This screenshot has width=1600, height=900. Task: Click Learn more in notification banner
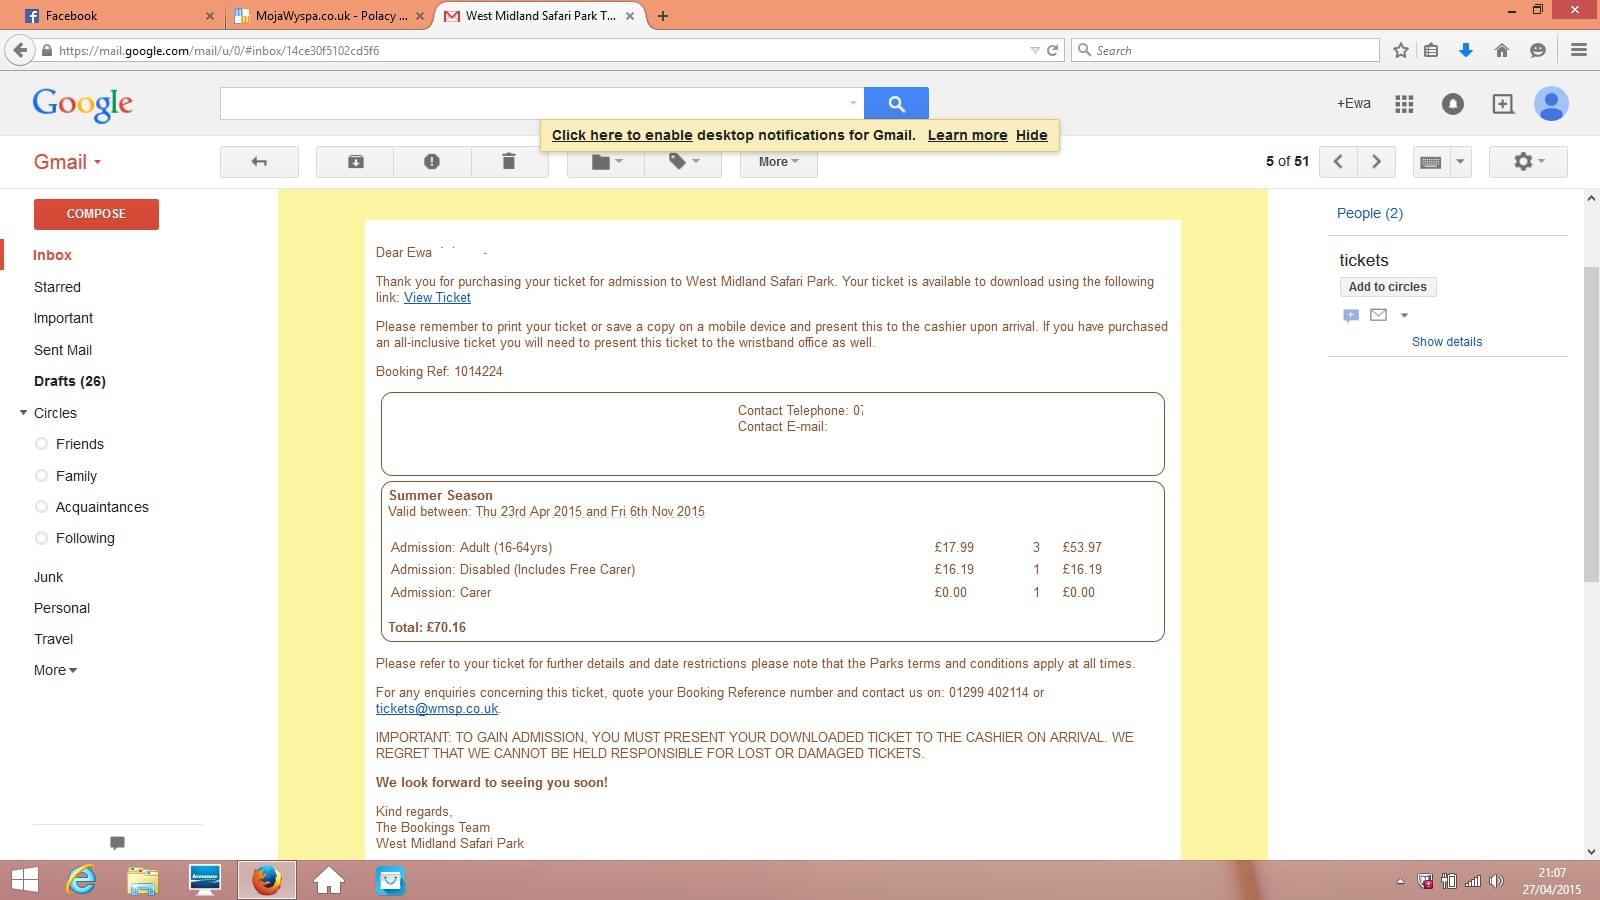pos(967,135)
